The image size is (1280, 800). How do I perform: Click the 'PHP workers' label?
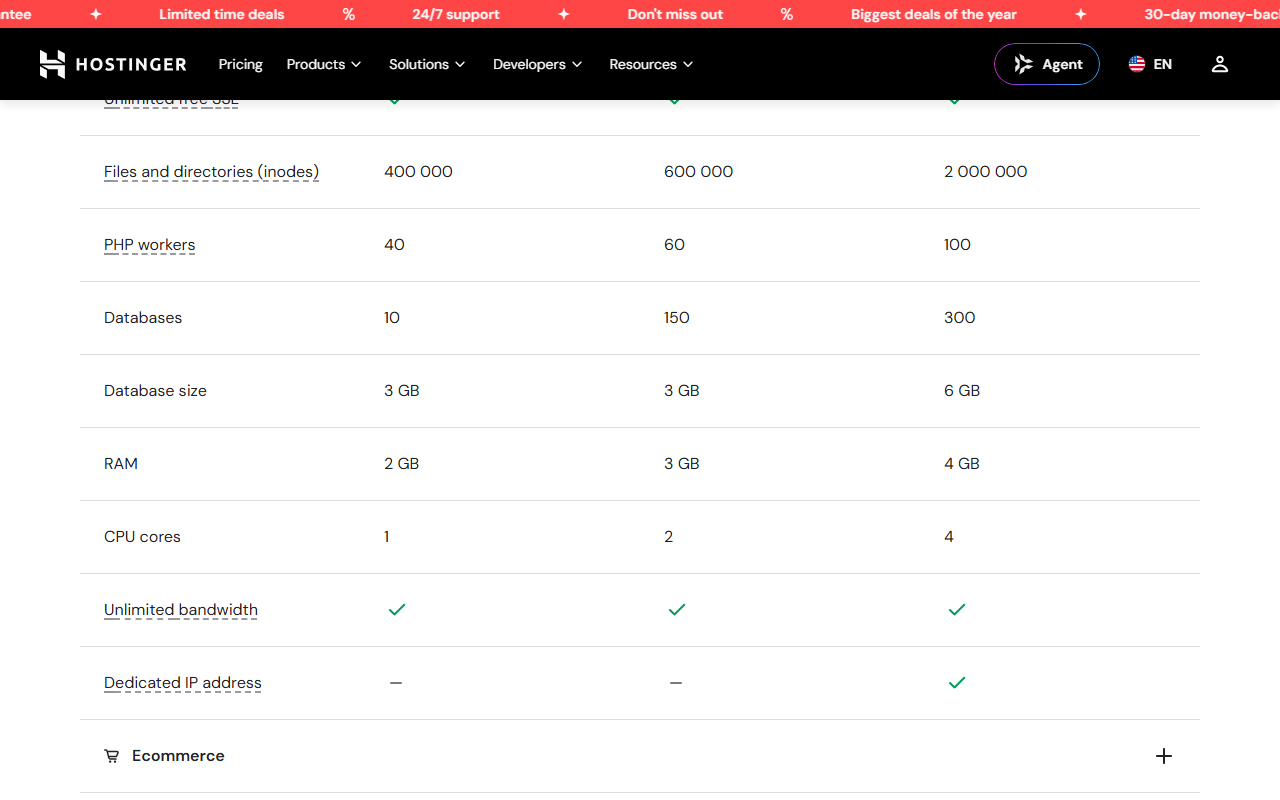pyautogui.click(x=149, y=245)
